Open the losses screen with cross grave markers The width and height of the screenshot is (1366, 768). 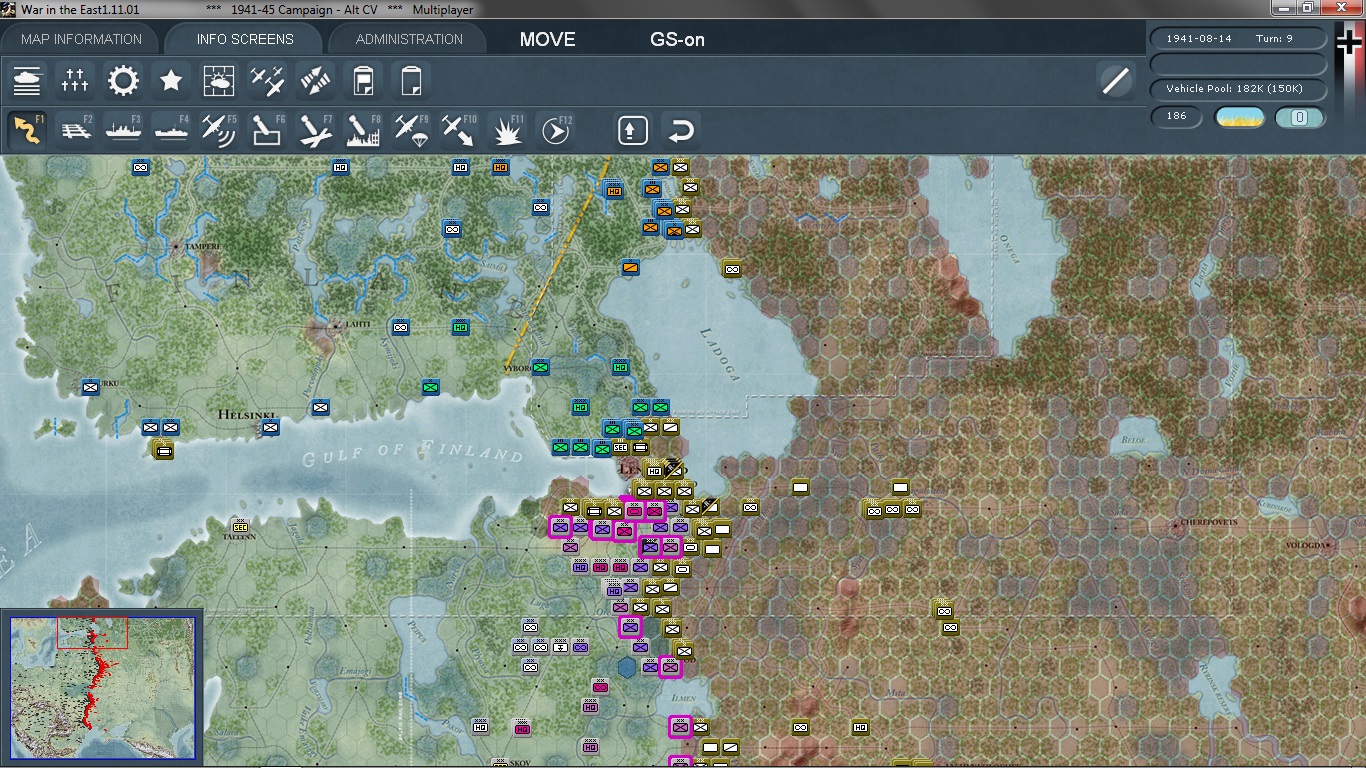[75, 81]
